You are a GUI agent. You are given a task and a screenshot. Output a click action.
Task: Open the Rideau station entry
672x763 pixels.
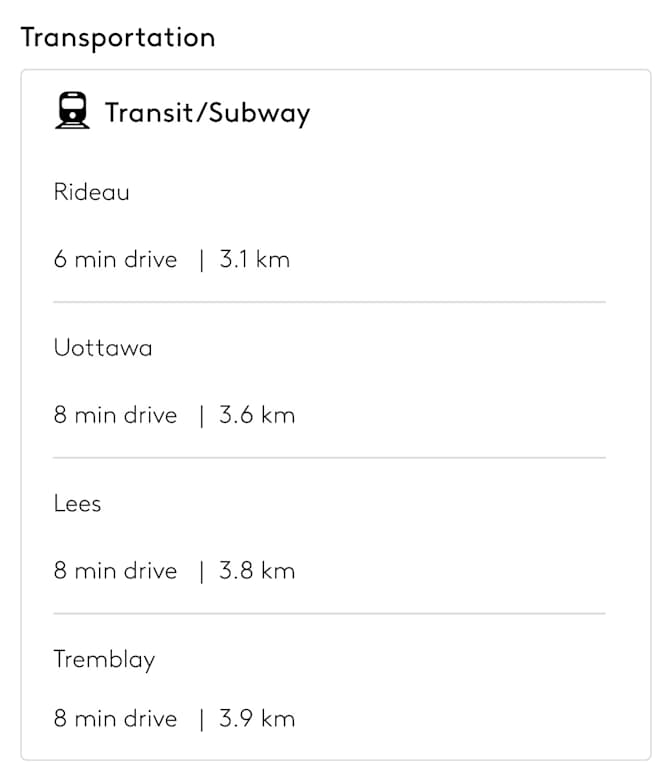pos(91,192)
